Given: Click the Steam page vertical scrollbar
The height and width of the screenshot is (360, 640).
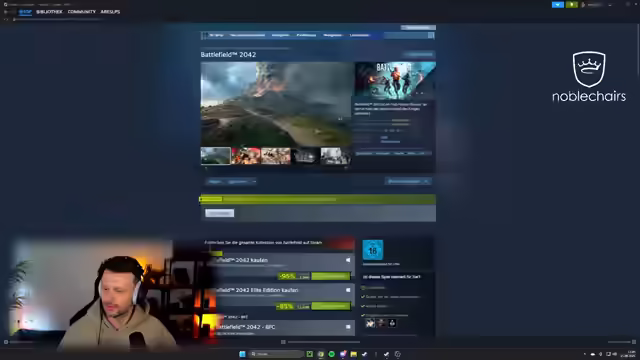Looking at the screenshot, I should tap(638, 49).
